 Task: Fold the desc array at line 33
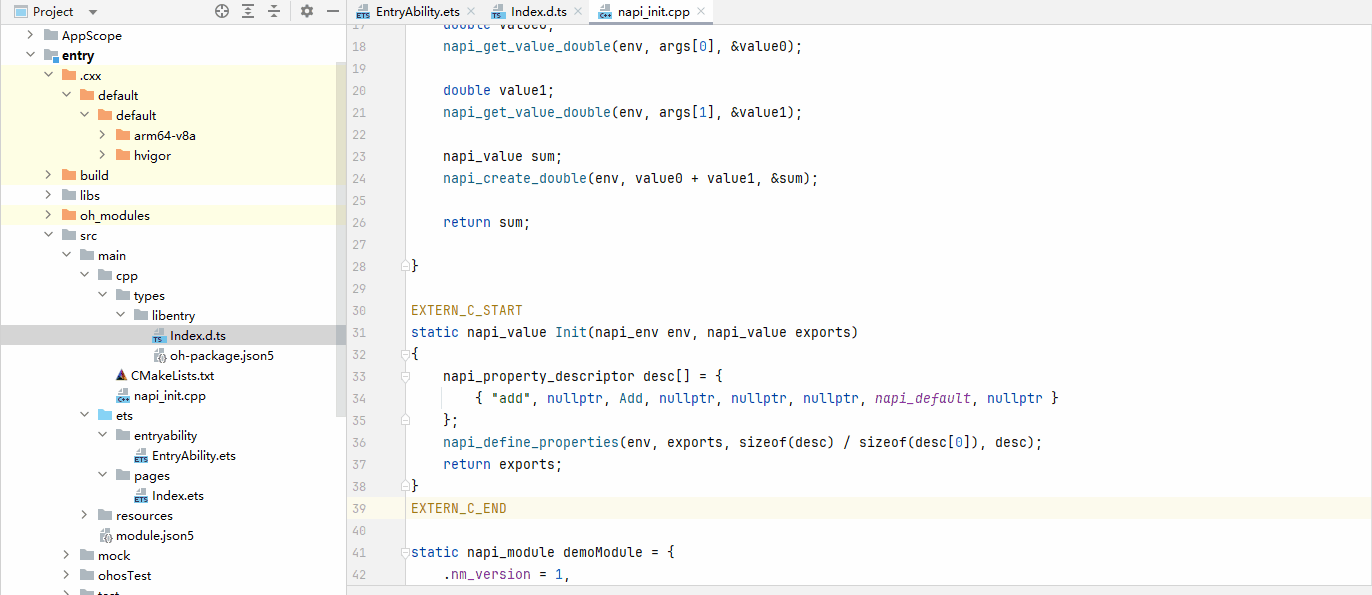pos(405,376)
